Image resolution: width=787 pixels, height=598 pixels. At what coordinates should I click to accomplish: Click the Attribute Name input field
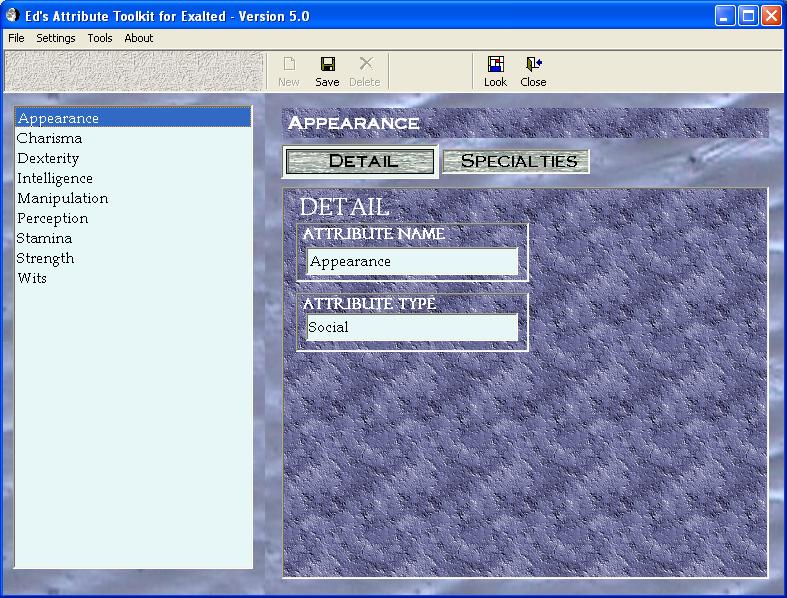click(412, 261)
